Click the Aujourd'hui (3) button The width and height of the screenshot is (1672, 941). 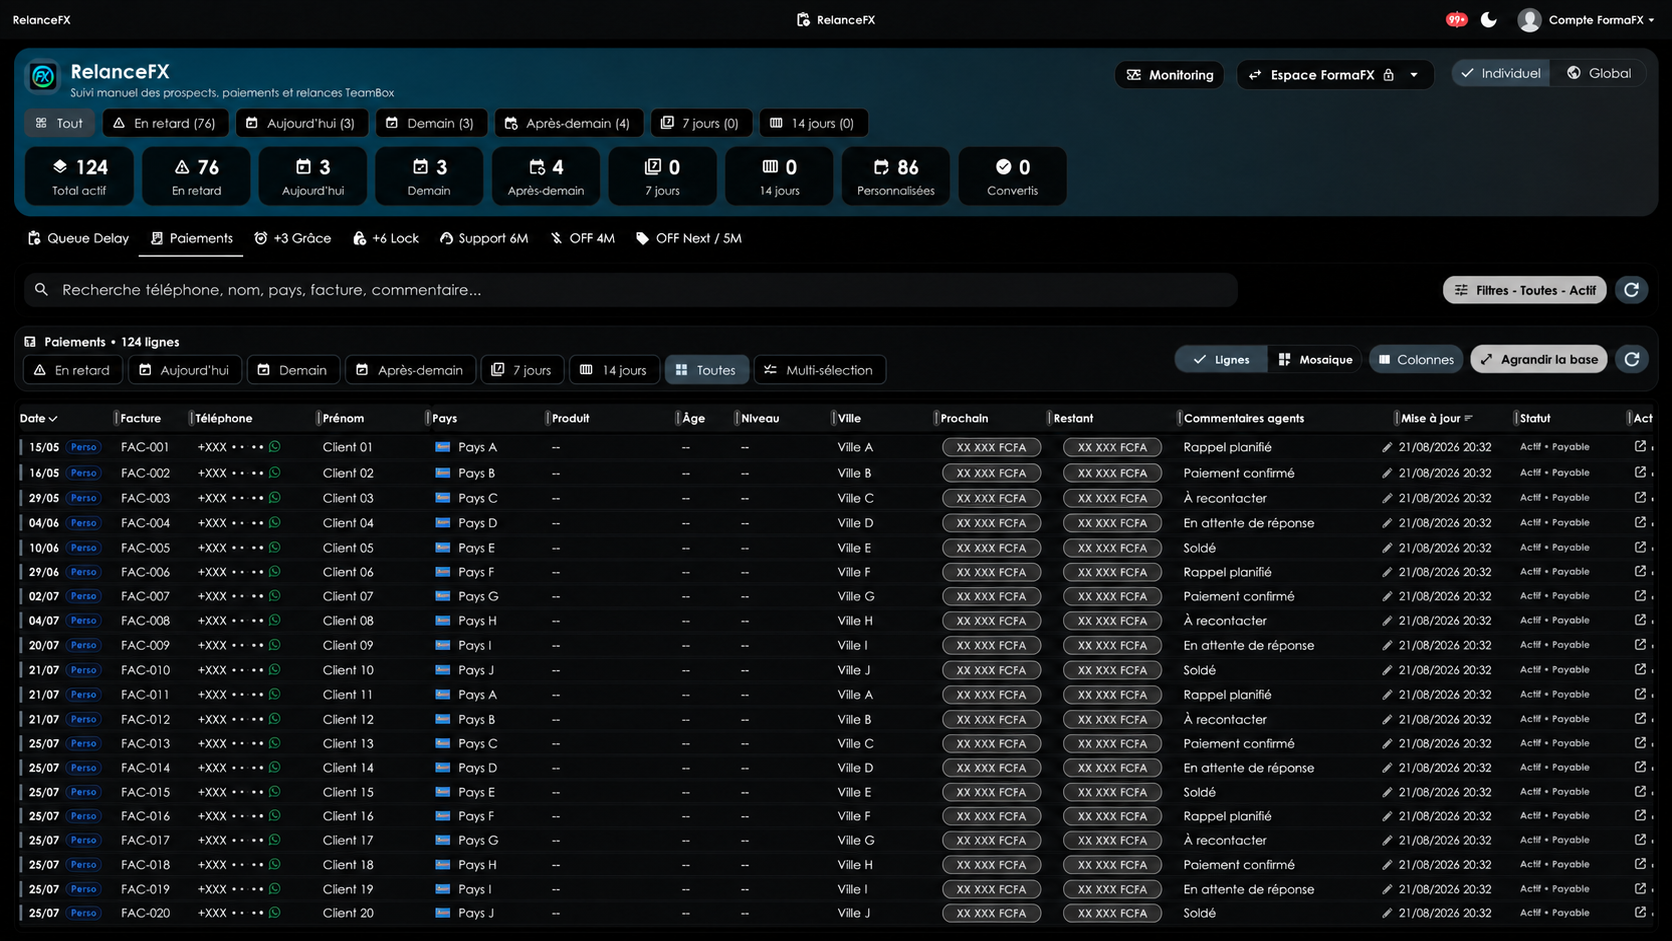tap(301, 123)
